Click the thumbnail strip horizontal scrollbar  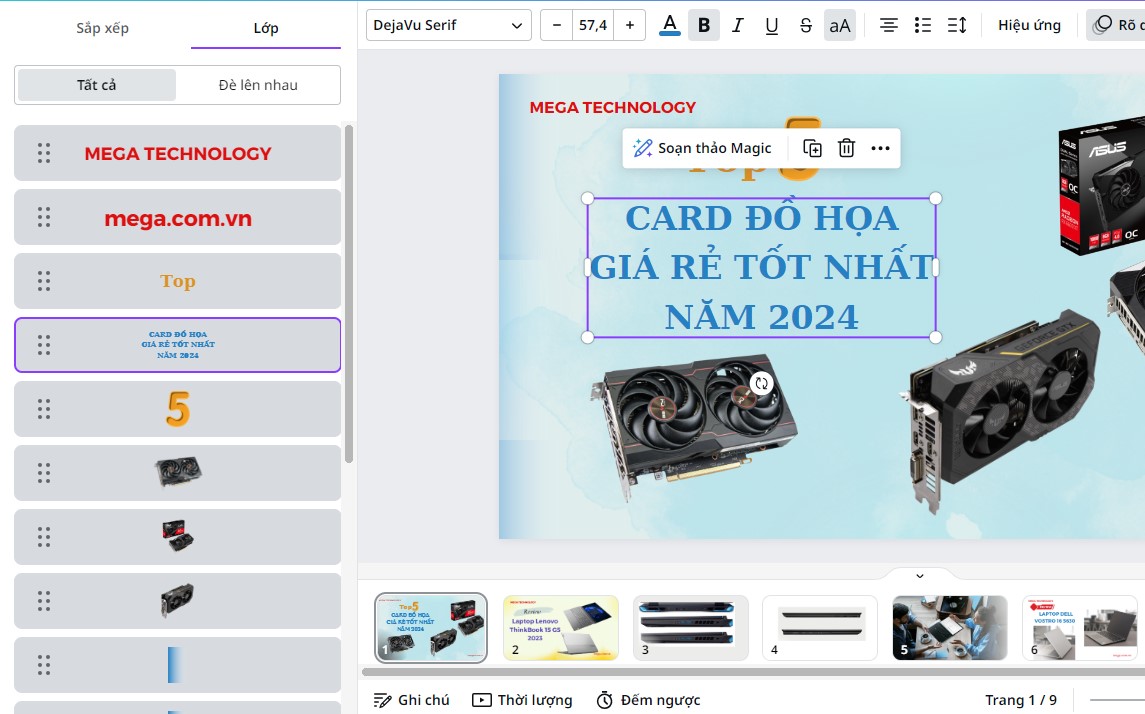(x=752, y=672)
